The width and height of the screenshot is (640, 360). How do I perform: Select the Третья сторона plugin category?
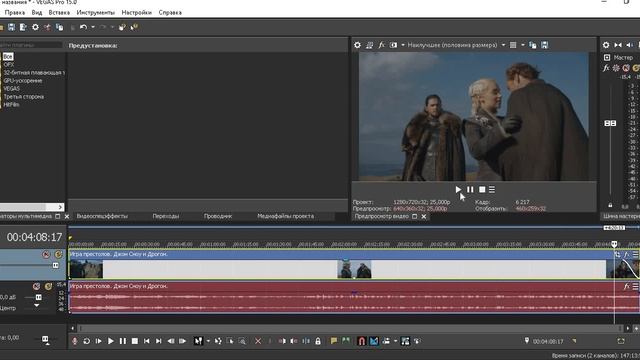[x=24, y=97]
